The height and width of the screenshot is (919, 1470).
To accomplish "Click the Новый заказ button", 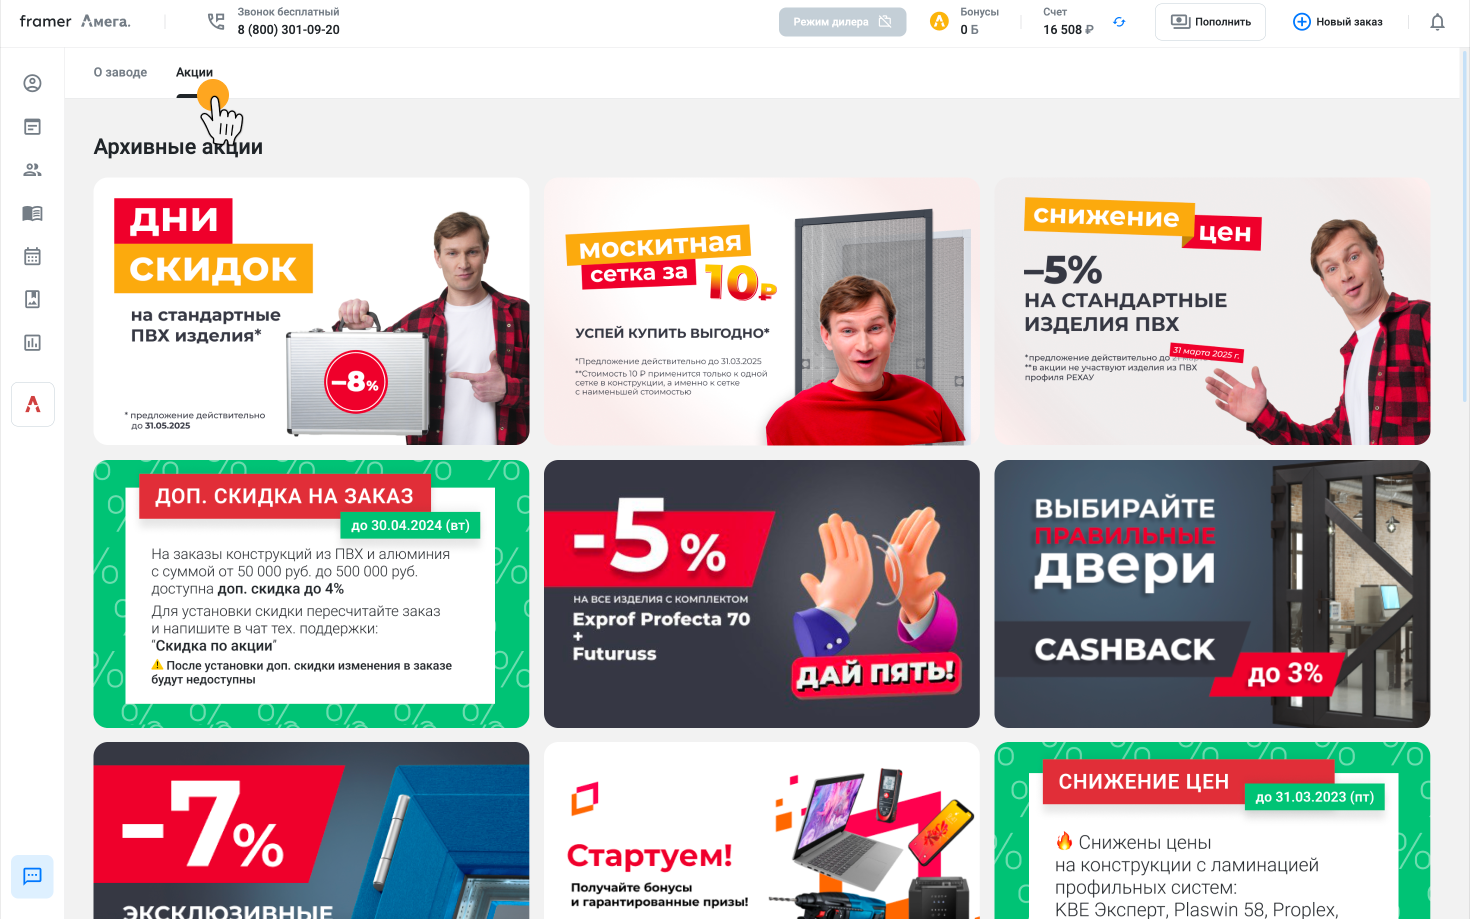I will click(1337, 22).
